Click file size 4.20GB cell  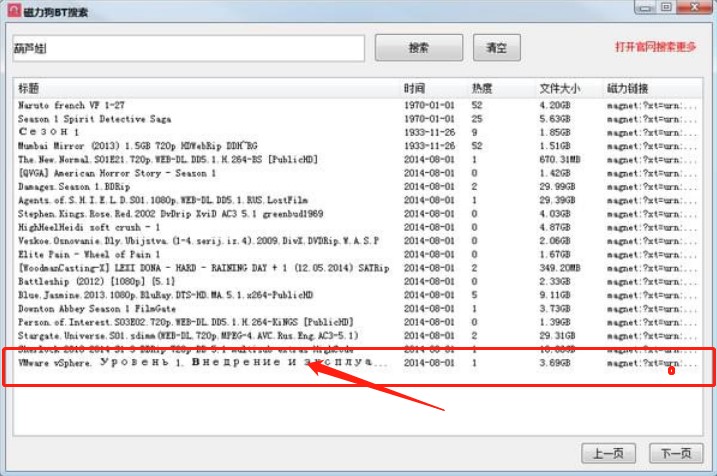[x=555, y=105]
